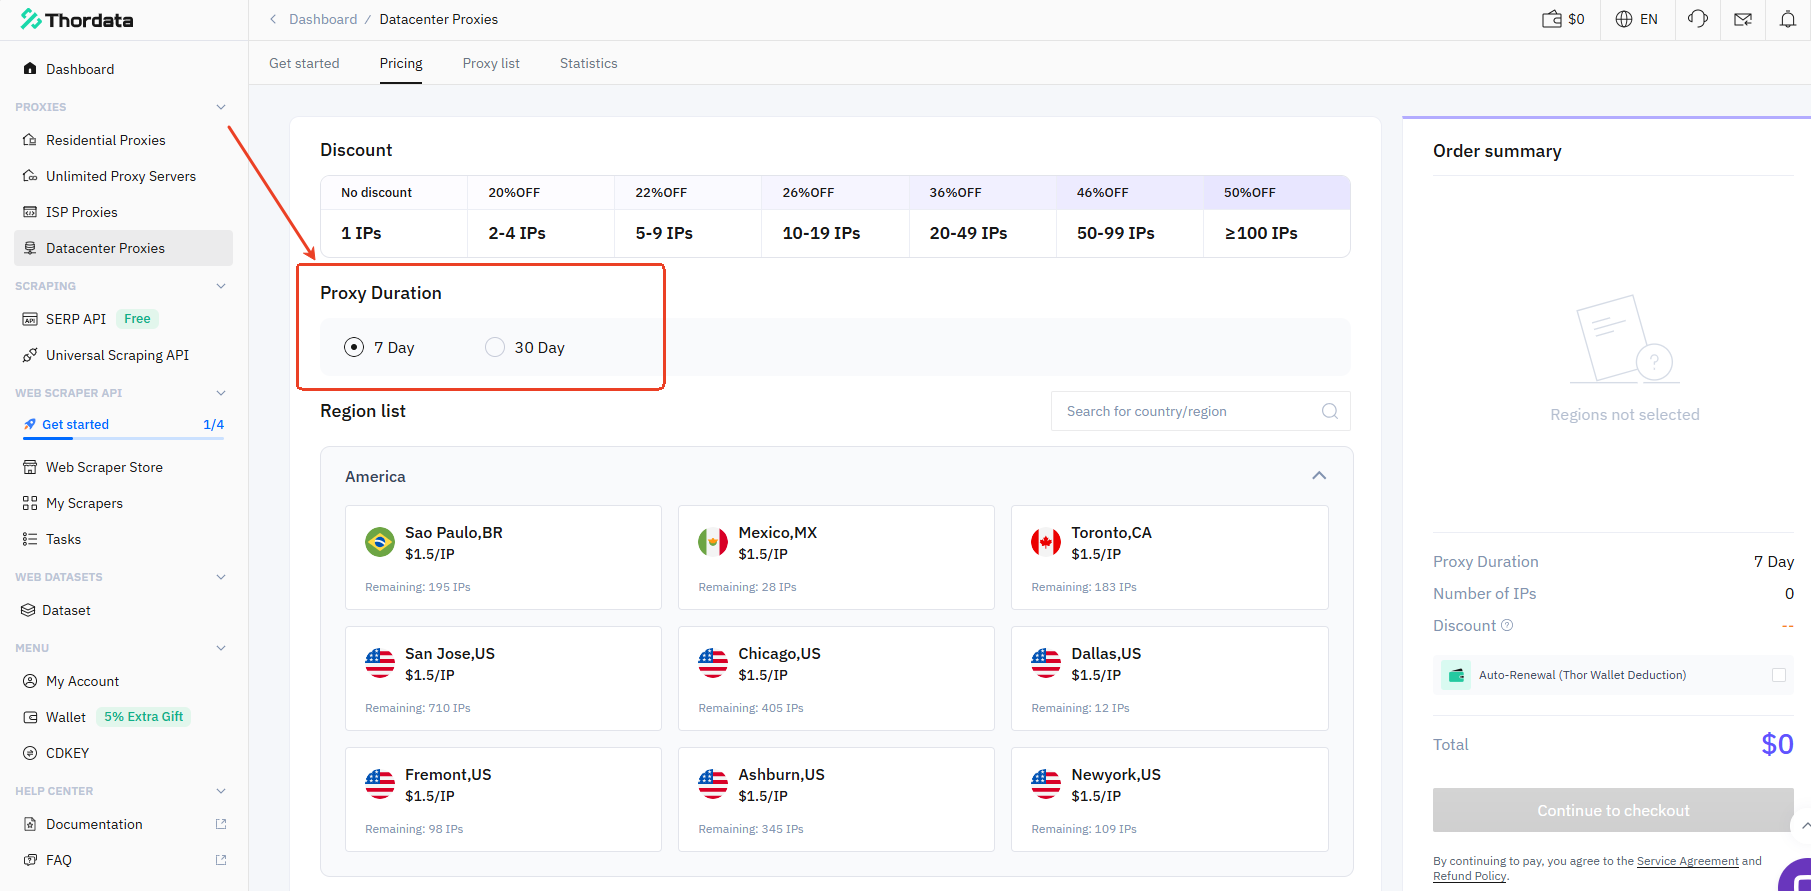
Task: Click the Discount help question icon
Action: (x=1507, y=625)
